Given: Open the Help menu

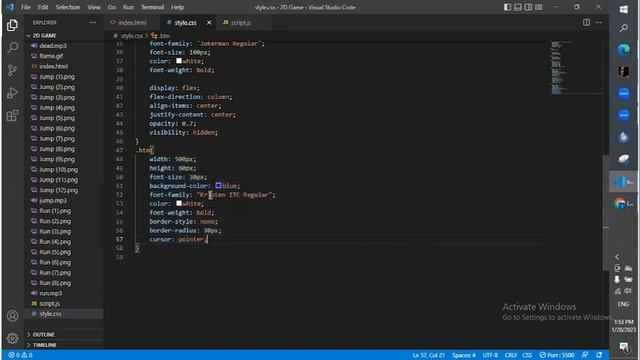Looking at the screenshot, I should [178, 7].
